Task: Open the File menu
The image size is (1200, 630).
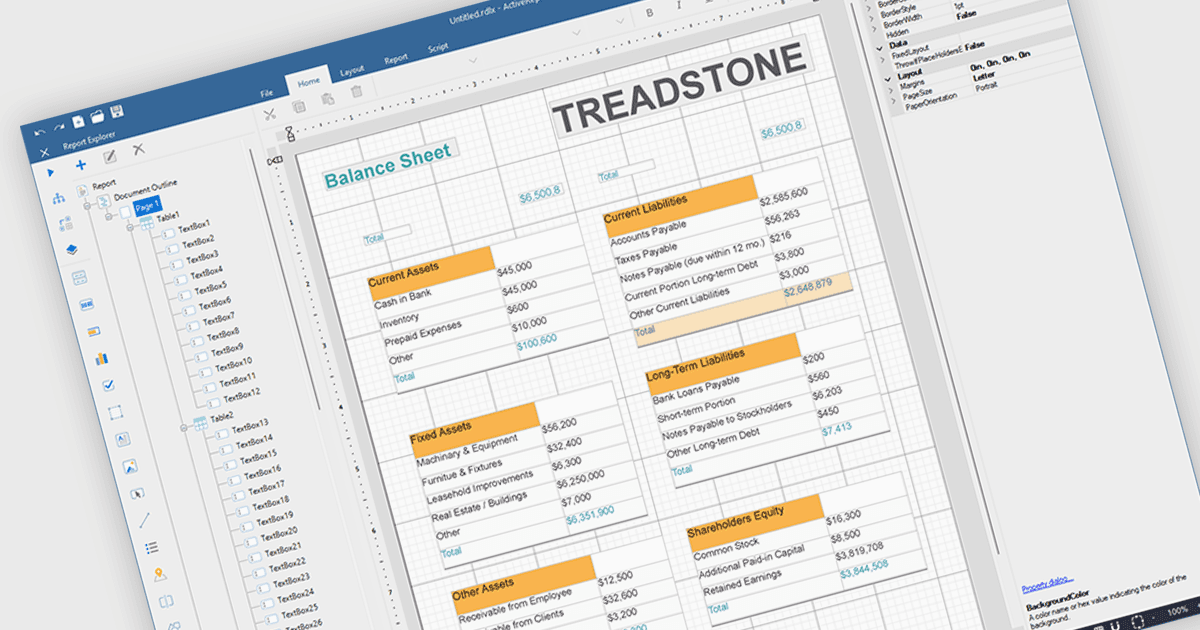Action: 267,92
